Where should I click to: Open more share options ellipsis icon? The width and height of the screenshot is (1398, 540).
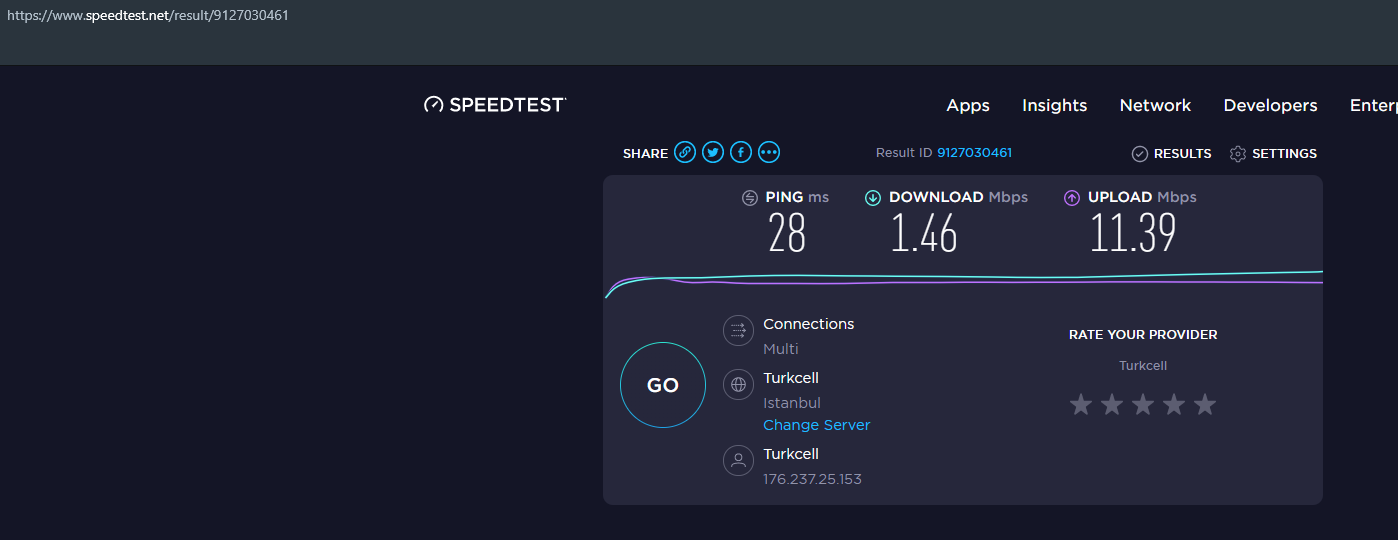(x=769, y=152)
